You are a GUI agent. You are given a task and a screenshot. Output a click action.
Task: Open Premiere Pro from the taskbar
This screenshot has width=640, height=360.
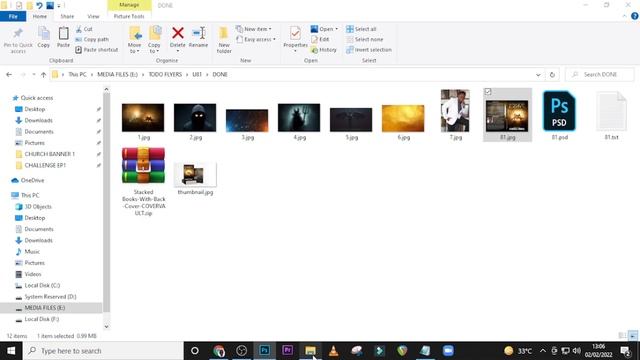287,351
